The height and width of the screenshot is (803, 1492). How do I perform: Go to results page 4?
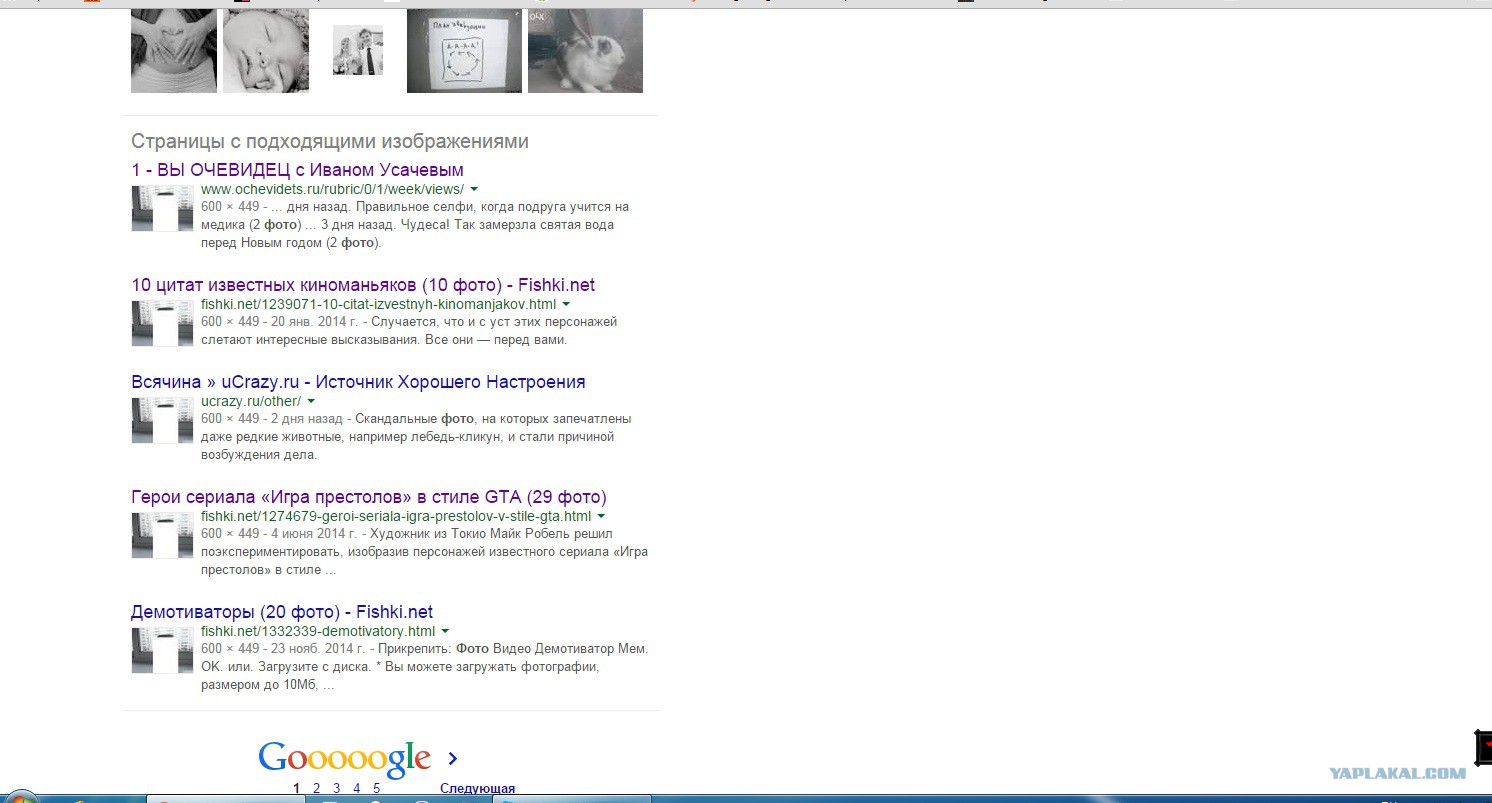click(356, 789)
